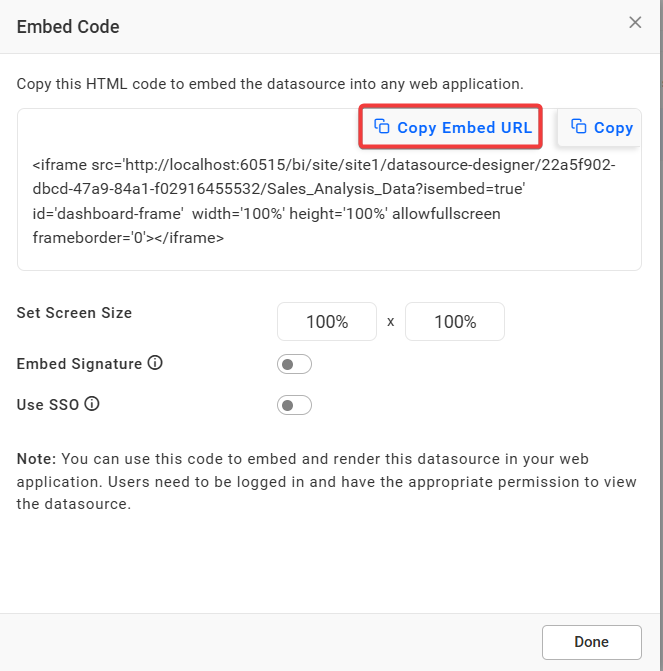The height and width of the screenshot is (671, 663).
Task: Turn on the Use SSO toggle
Action: pyautogui.click(x=294, y=405)
